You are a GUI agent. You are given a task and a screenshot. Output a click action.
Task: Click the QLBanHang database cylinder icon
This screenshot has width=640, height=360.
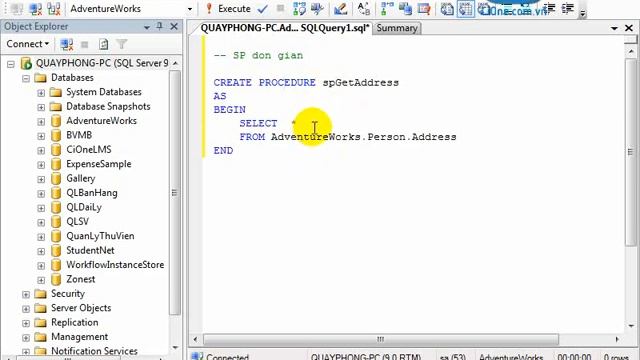pos(56,193)
